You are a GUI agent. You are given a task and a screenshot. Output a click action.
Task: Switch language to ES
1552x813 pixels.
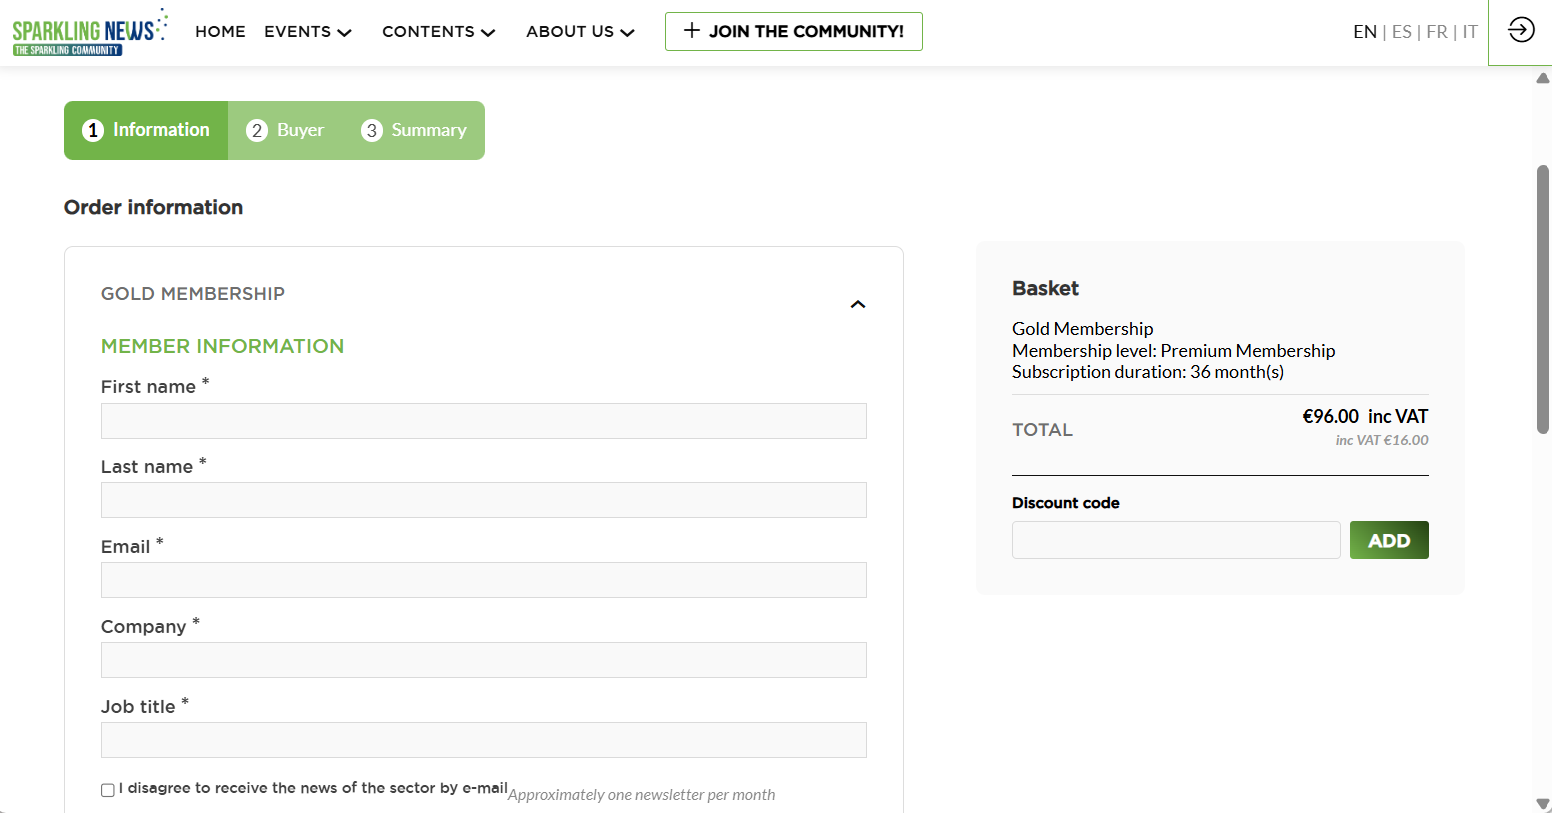pos(1401,32)
